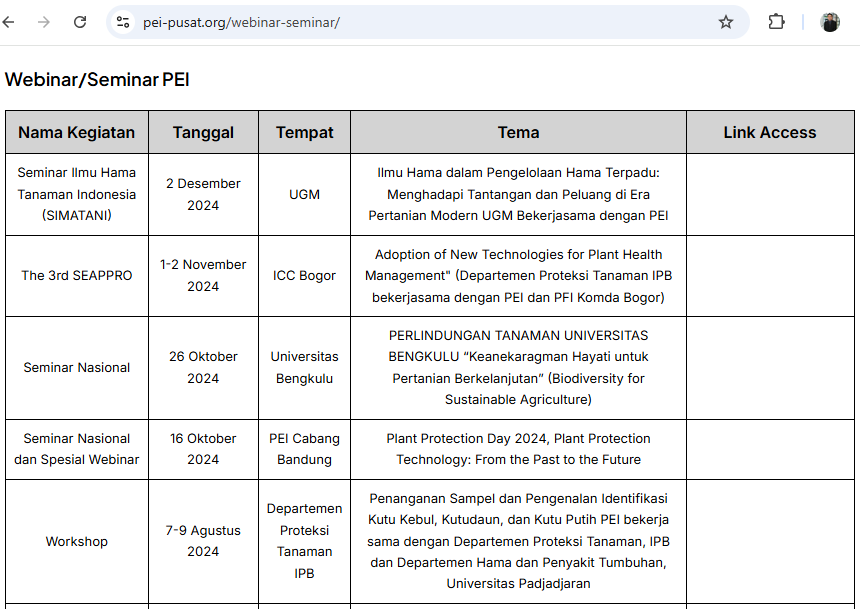Reload the page with refresh icon
Screen dimensions: 860x609
(80, 22)
